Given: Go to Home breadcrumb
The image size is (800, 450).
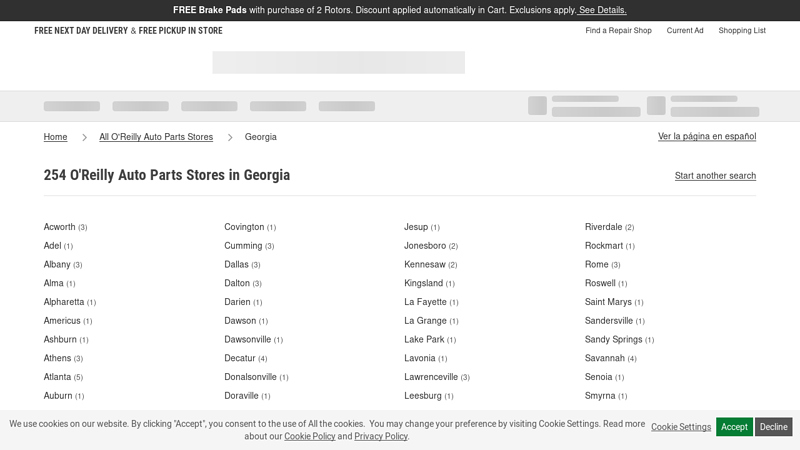Looking at the screenshot, I should [55, 137].
